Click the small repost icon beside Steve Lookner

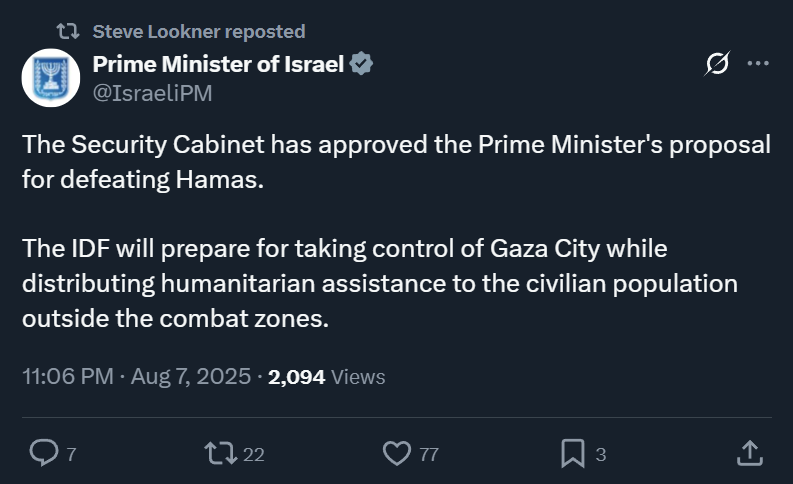[68, 31]
